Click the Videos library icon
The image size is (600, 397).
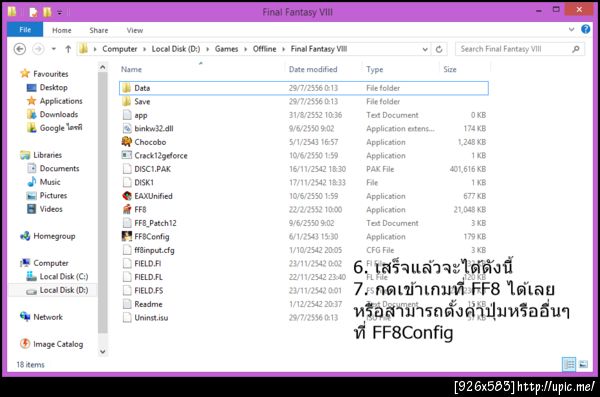point(31,209)
